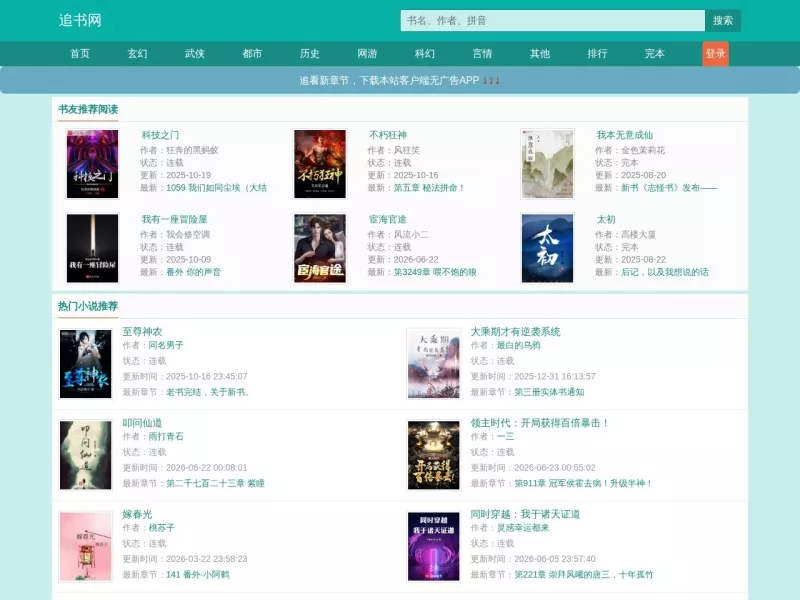800x600 pixels.
Task: Click the 太初 title link
Action: click(x=606, y=219)
